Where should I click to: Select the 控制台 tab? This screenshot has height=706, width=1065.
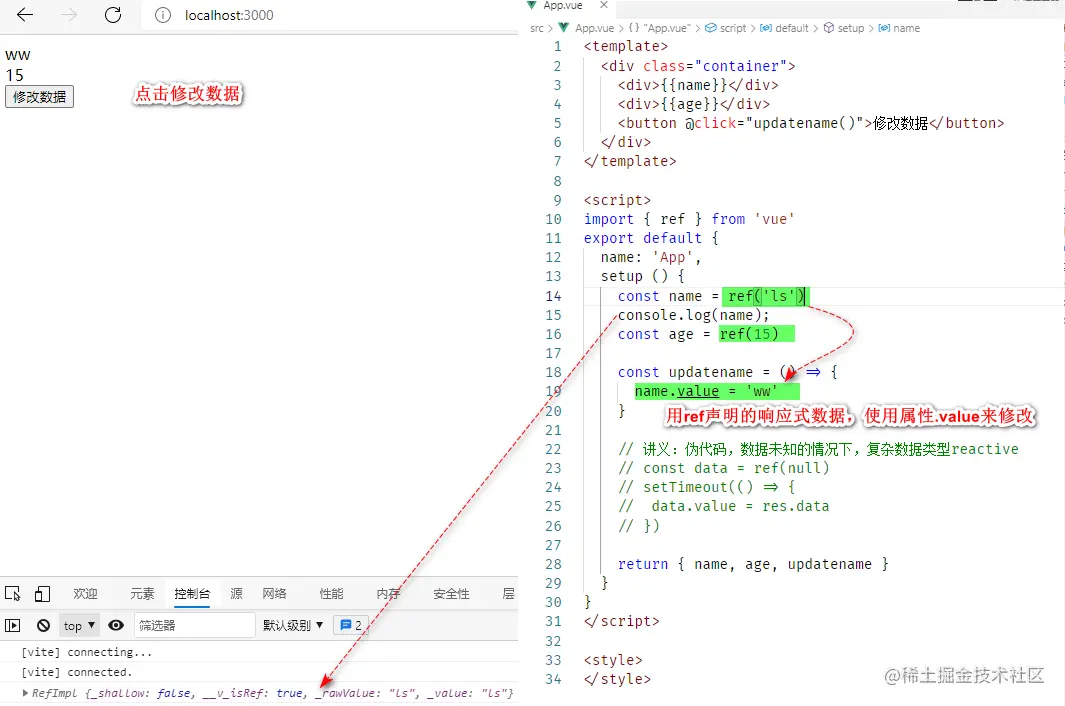click(x=192, y=594)
